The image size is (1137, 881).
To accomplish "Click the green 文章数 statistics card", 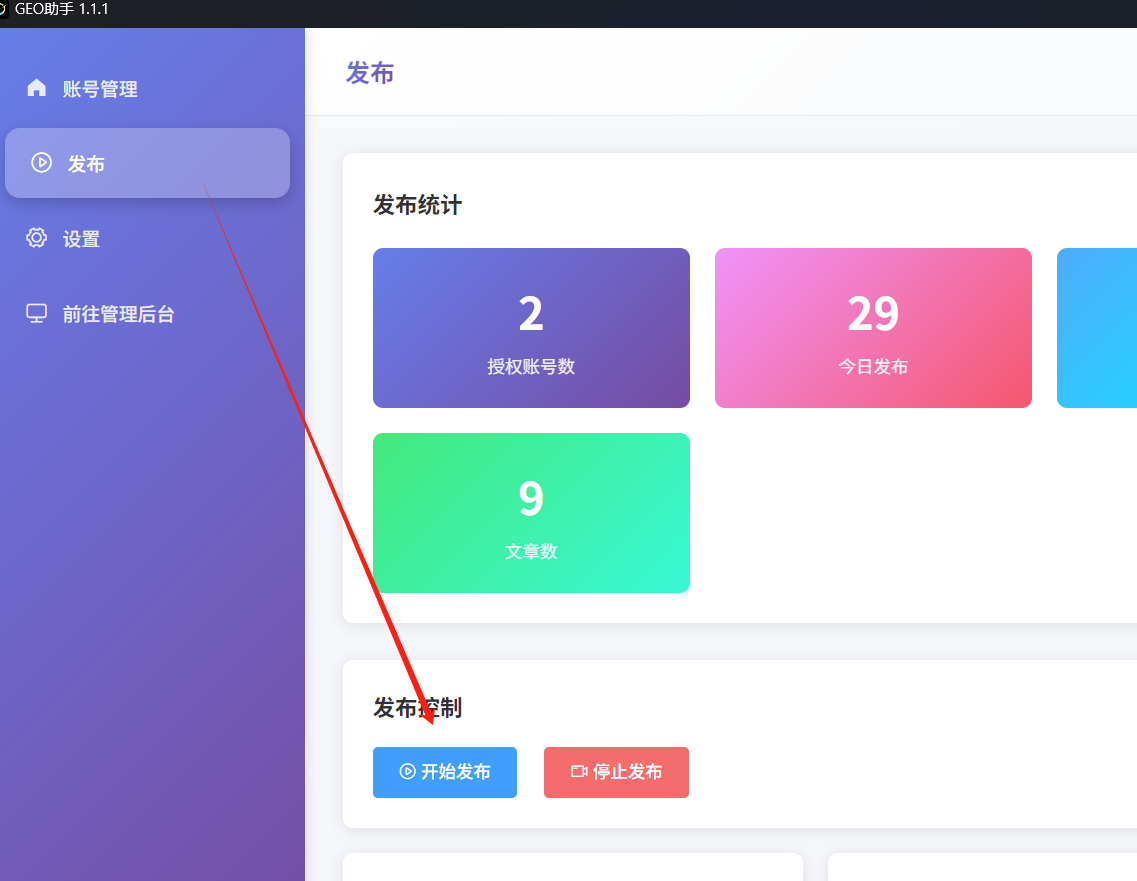I will (531, 513).
